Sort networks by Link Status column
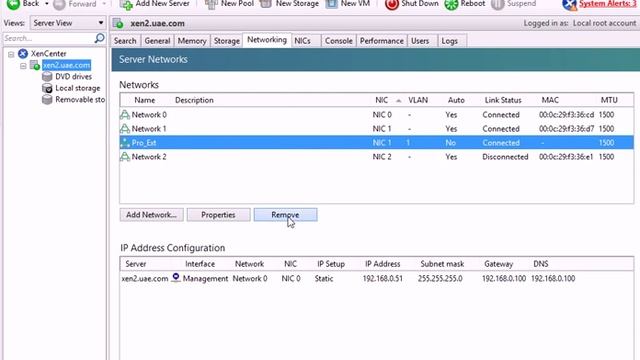The height and width of the screenshot is (360, 640). coord(503,100)
